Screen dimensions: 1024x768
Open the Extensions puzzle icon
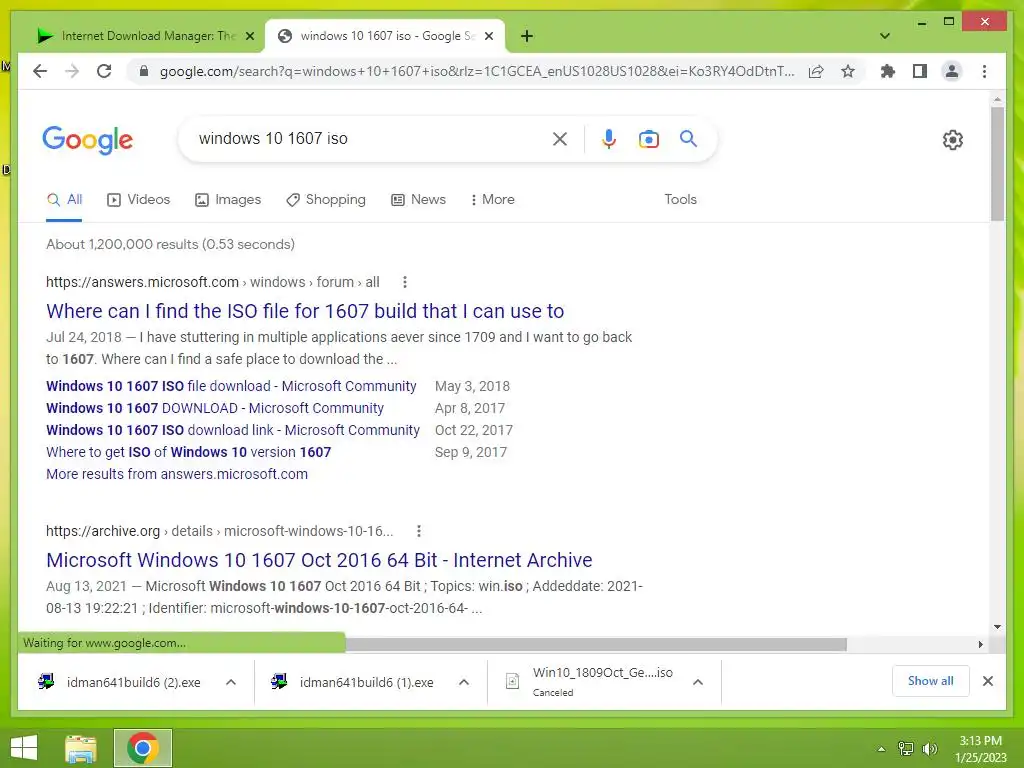pyautogui.click(x=888, y=71)
